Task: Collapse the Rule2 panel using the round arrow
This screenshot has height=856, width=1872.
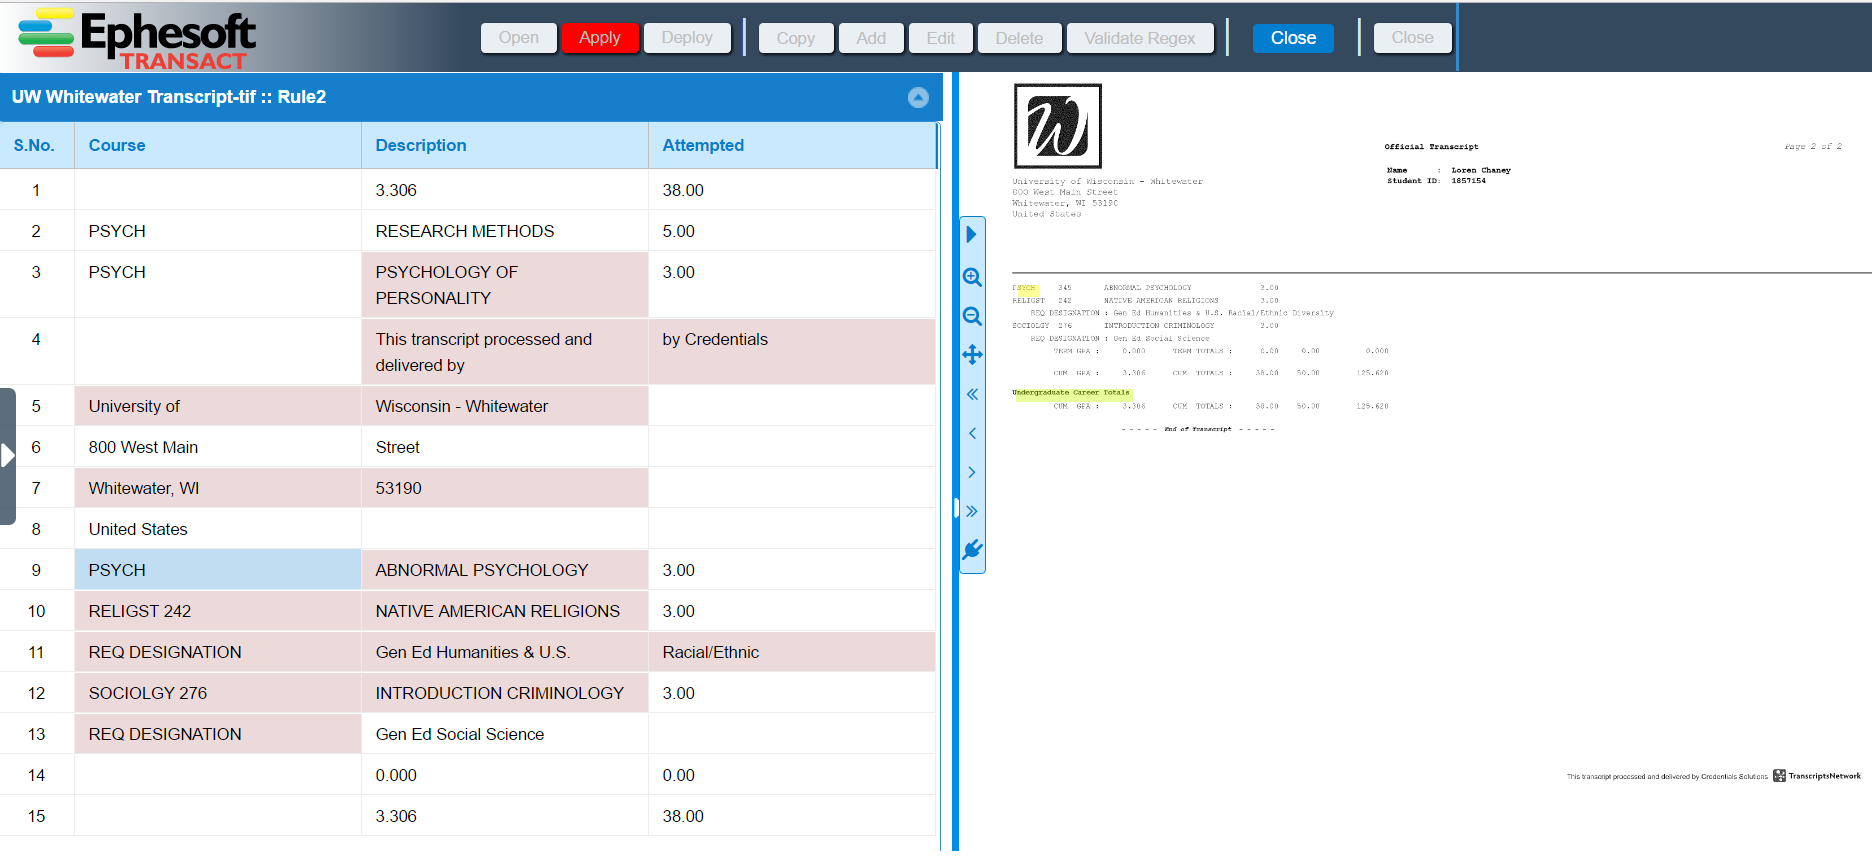Action: click(x=918, y=97)
